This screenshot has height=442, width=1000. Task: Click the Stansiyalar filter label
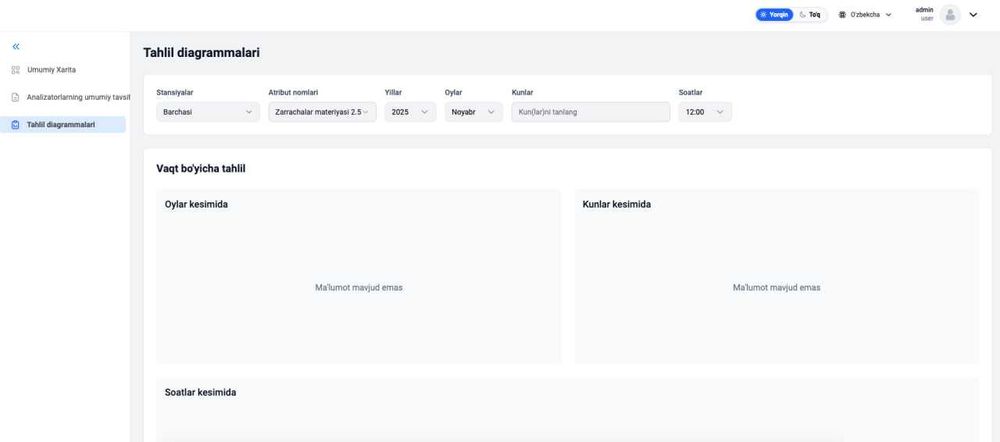pyautogui.click(x=175, y=92)
